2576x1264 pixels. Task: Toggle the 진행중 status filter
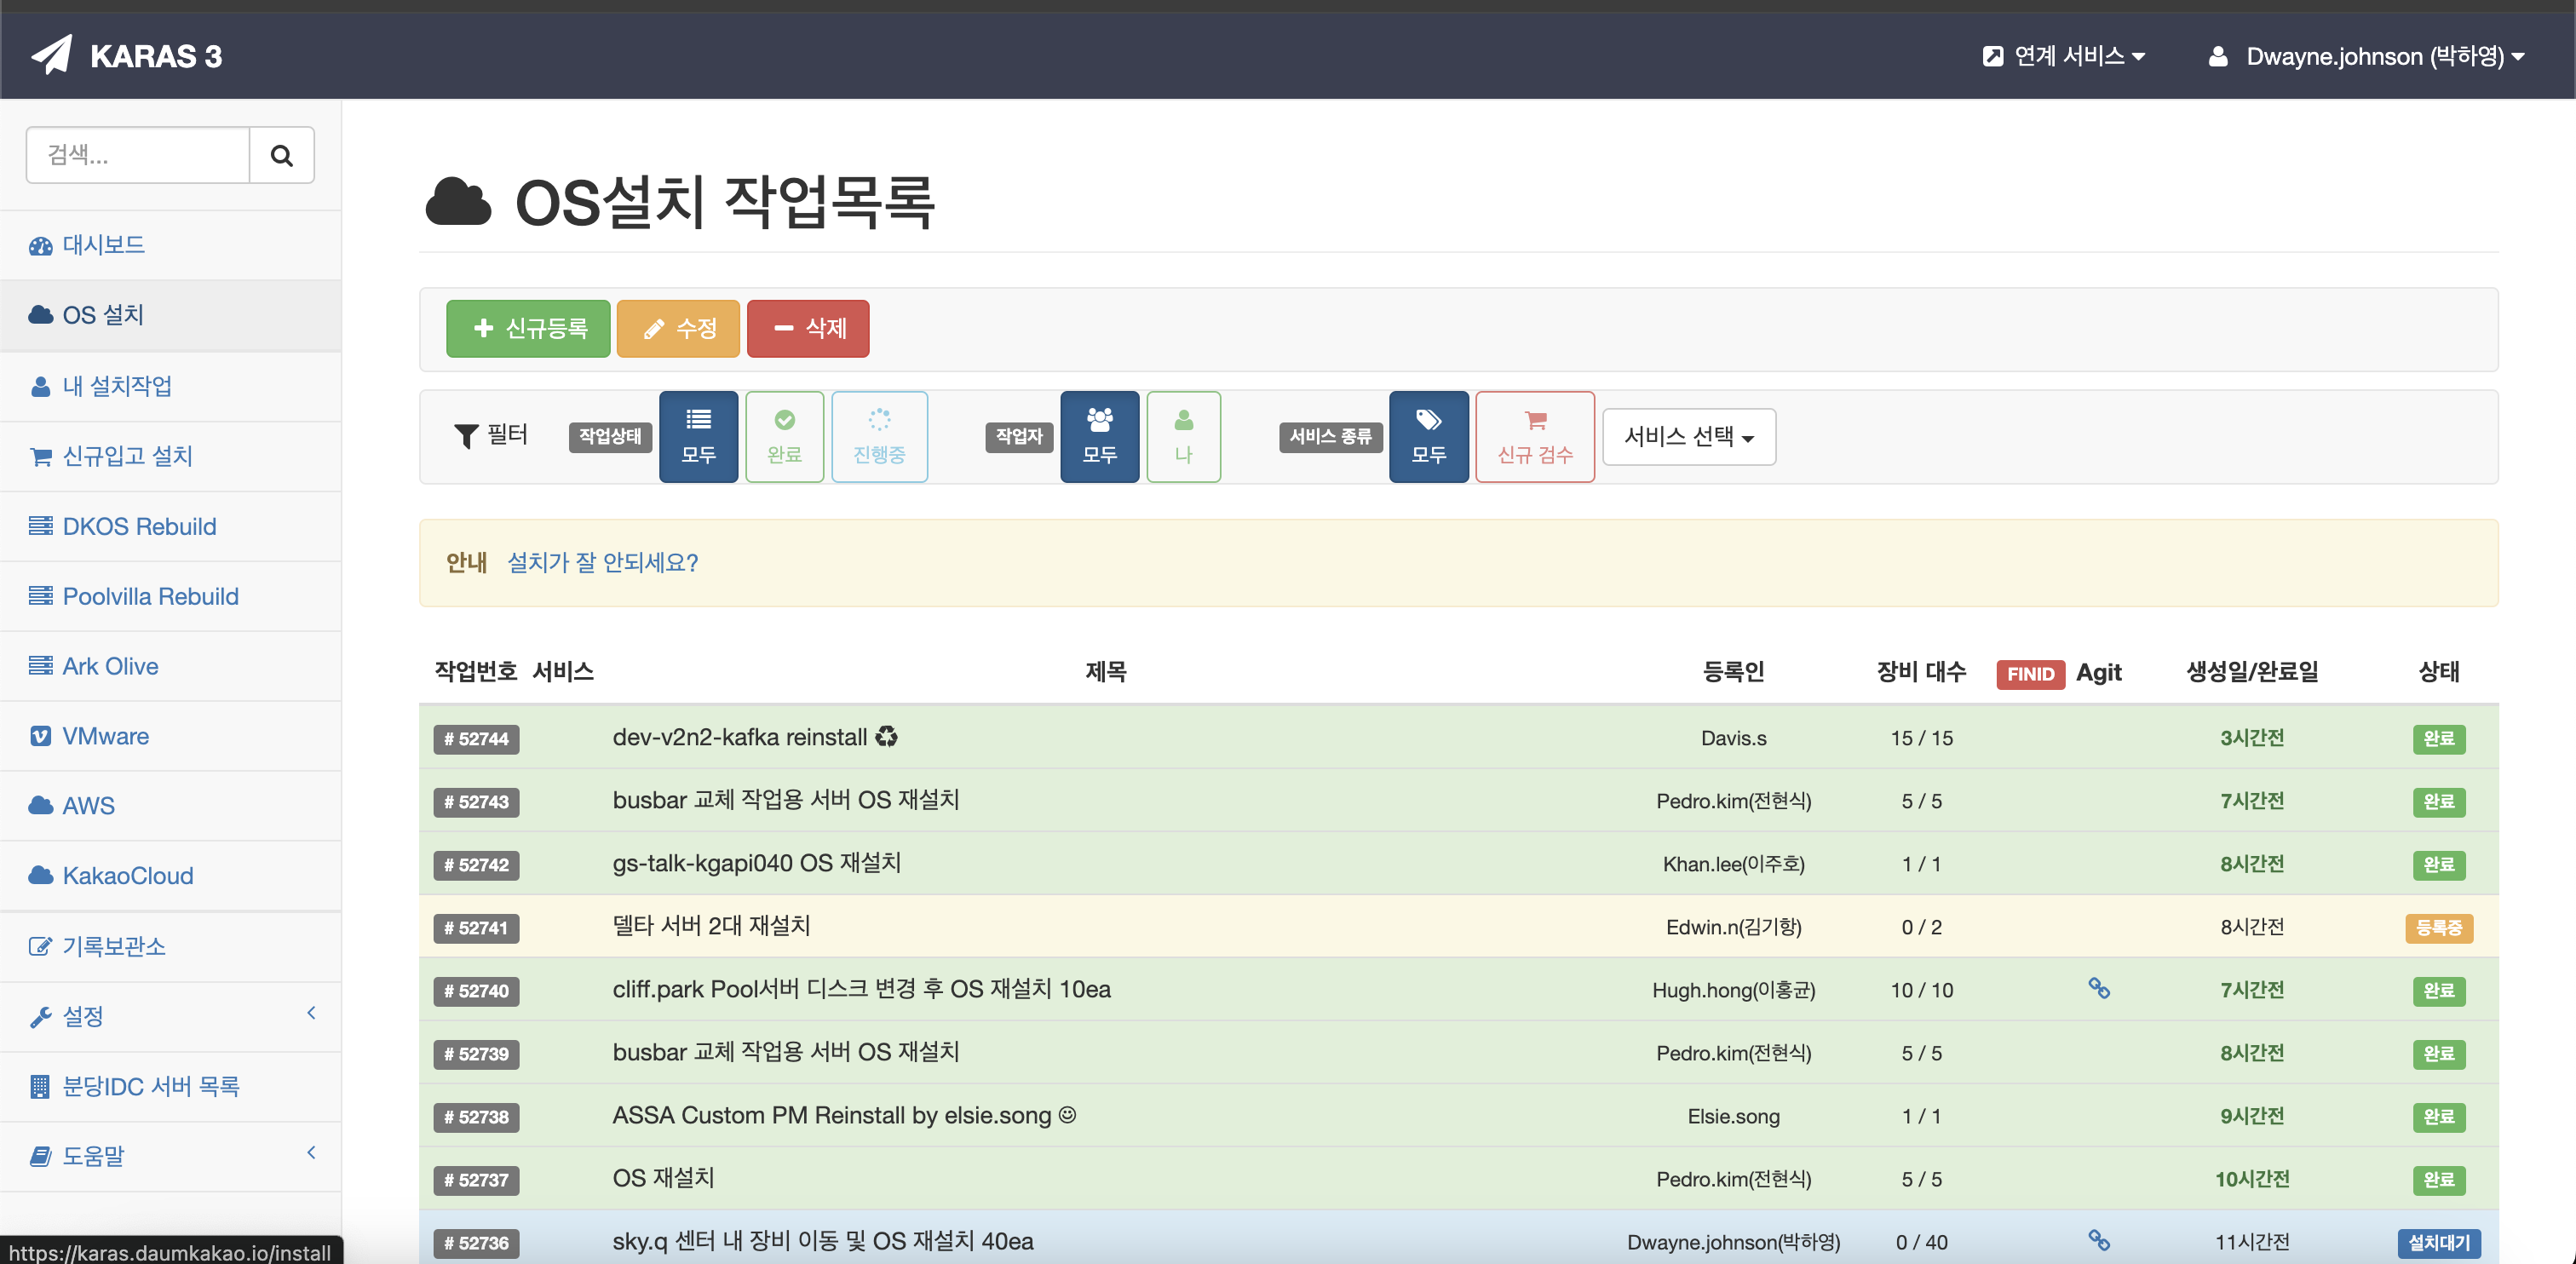pos(879,437)
